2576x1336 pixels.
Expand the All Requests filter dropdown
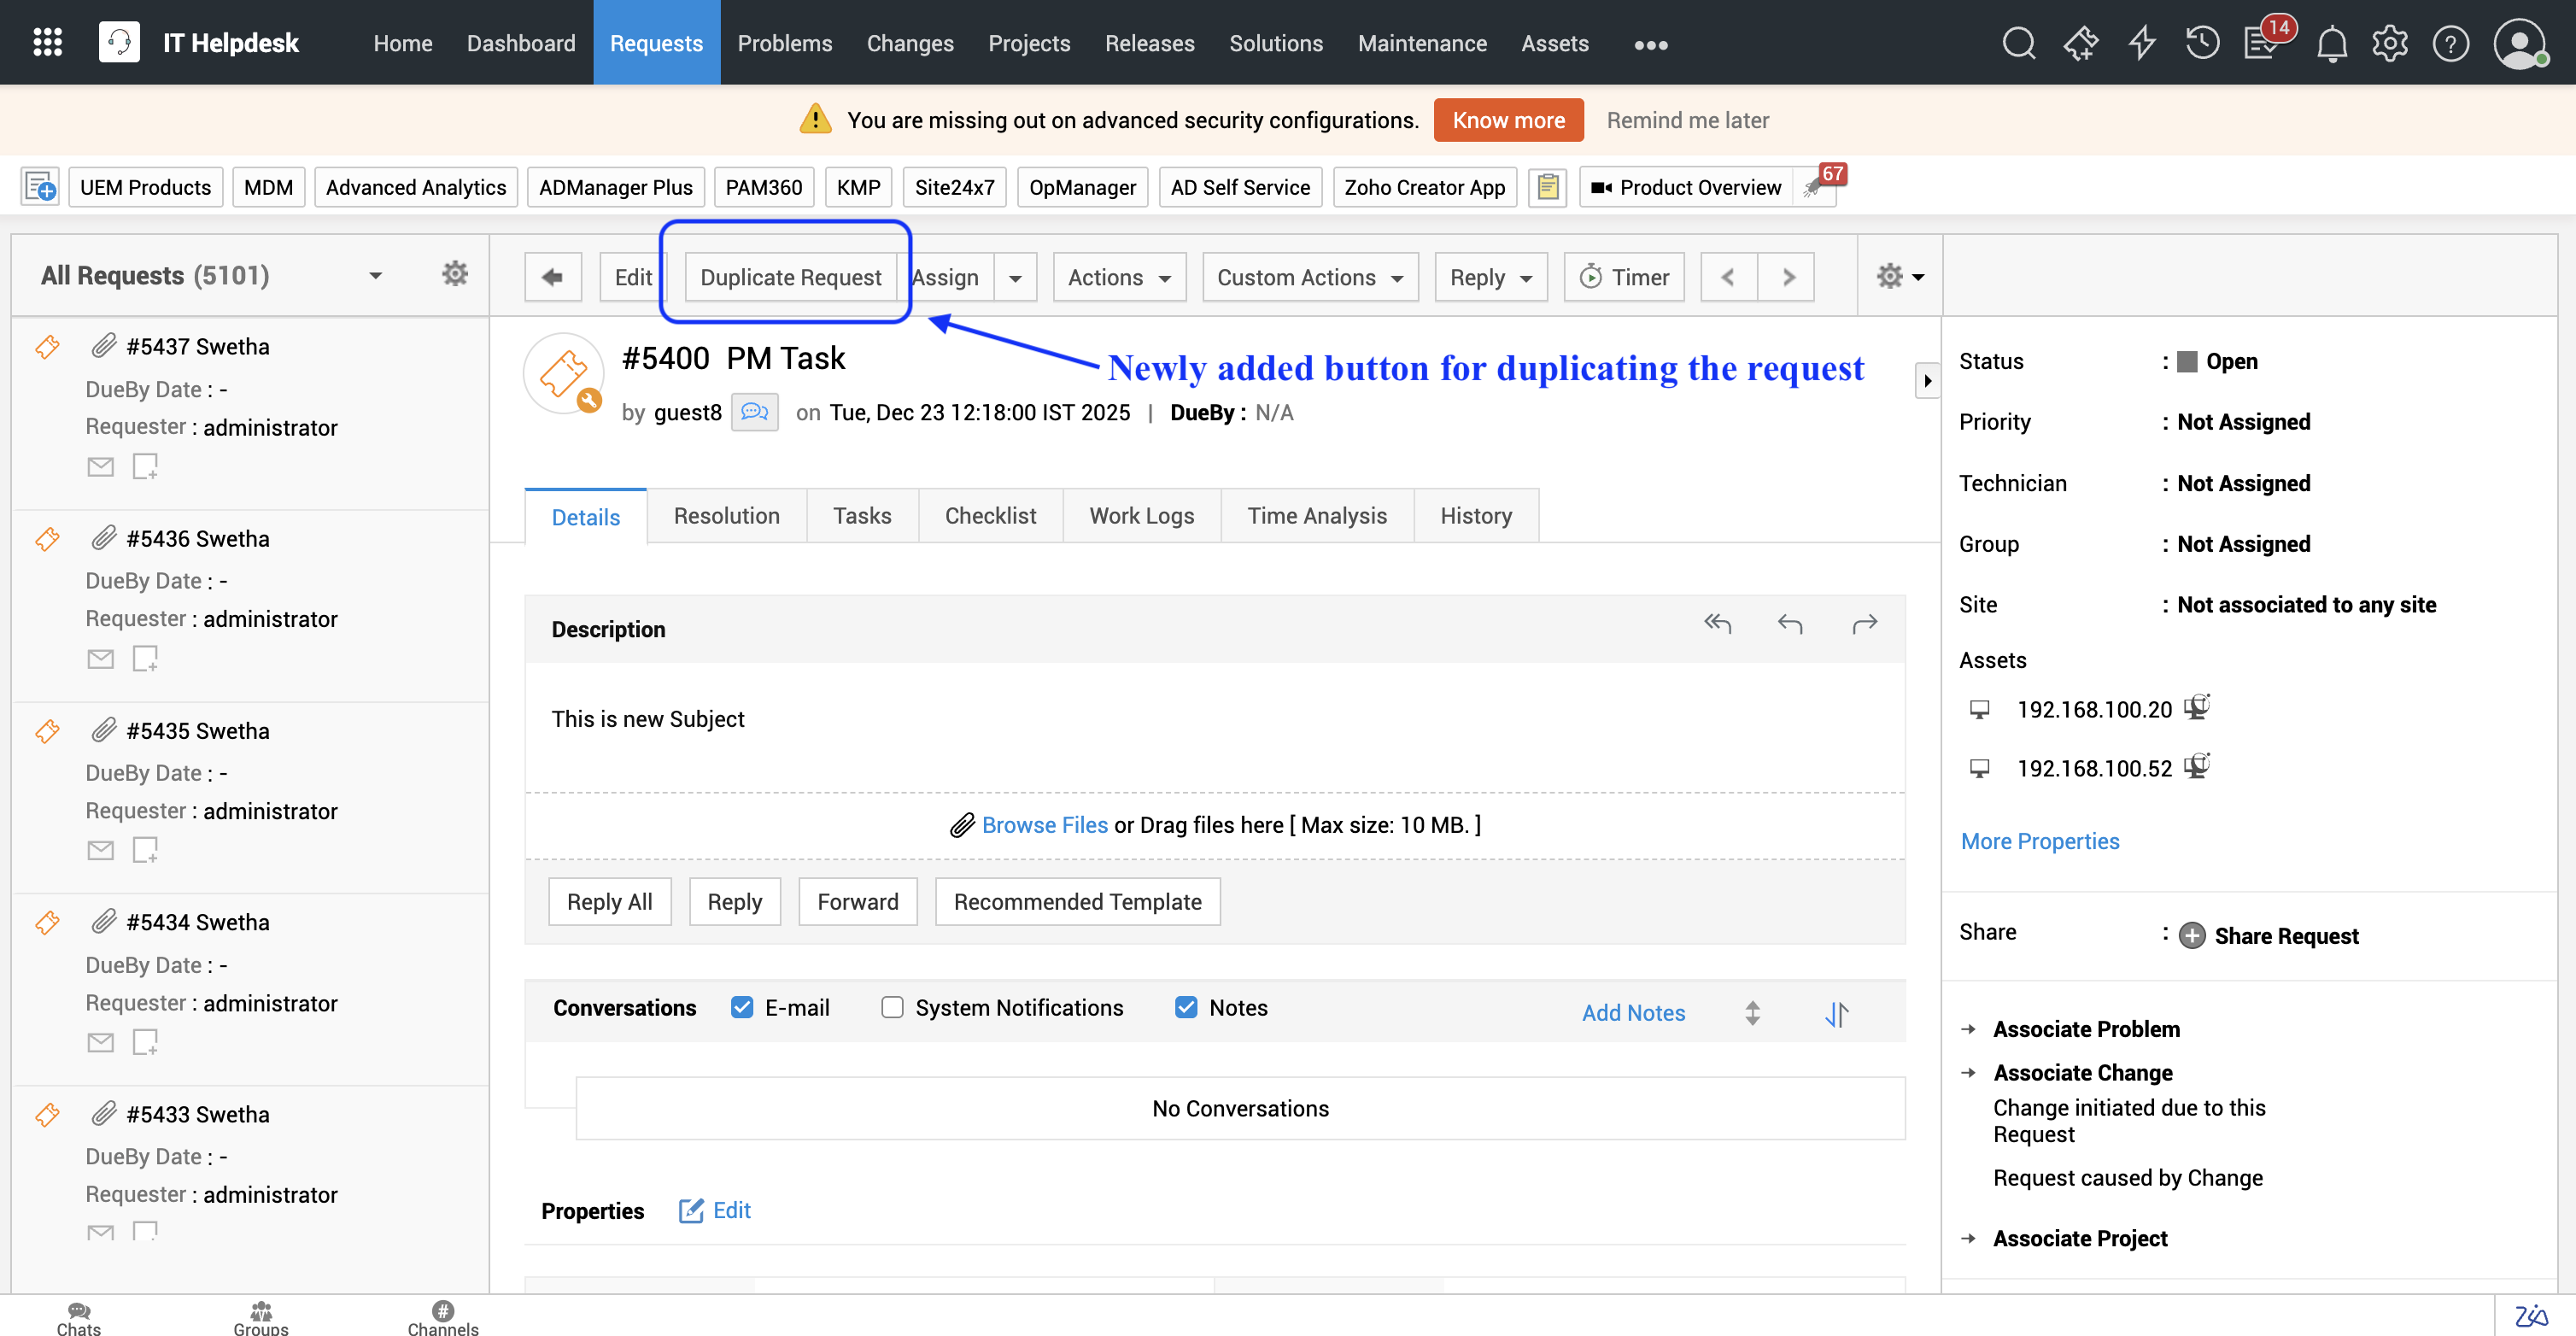pos(375,275)
